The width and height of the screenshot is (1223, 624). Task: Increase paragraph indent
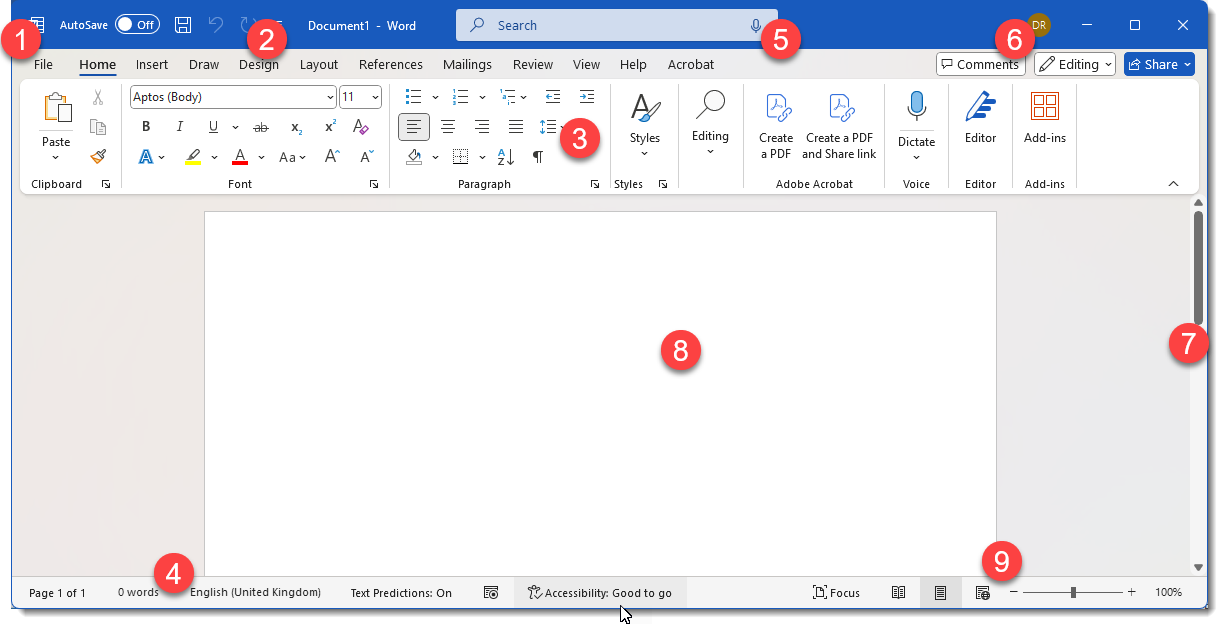tap(587, 97)
